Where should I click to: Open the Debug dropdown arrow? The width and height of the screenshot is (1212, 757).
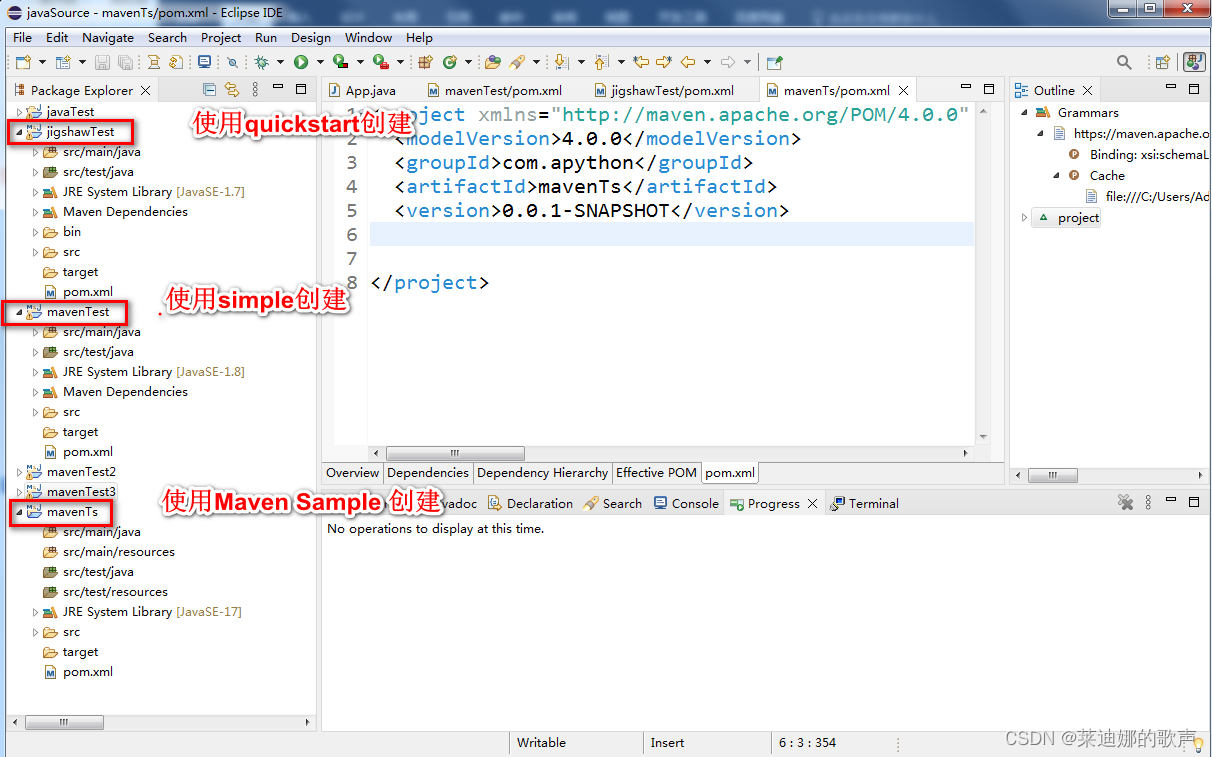coord(280,62)
